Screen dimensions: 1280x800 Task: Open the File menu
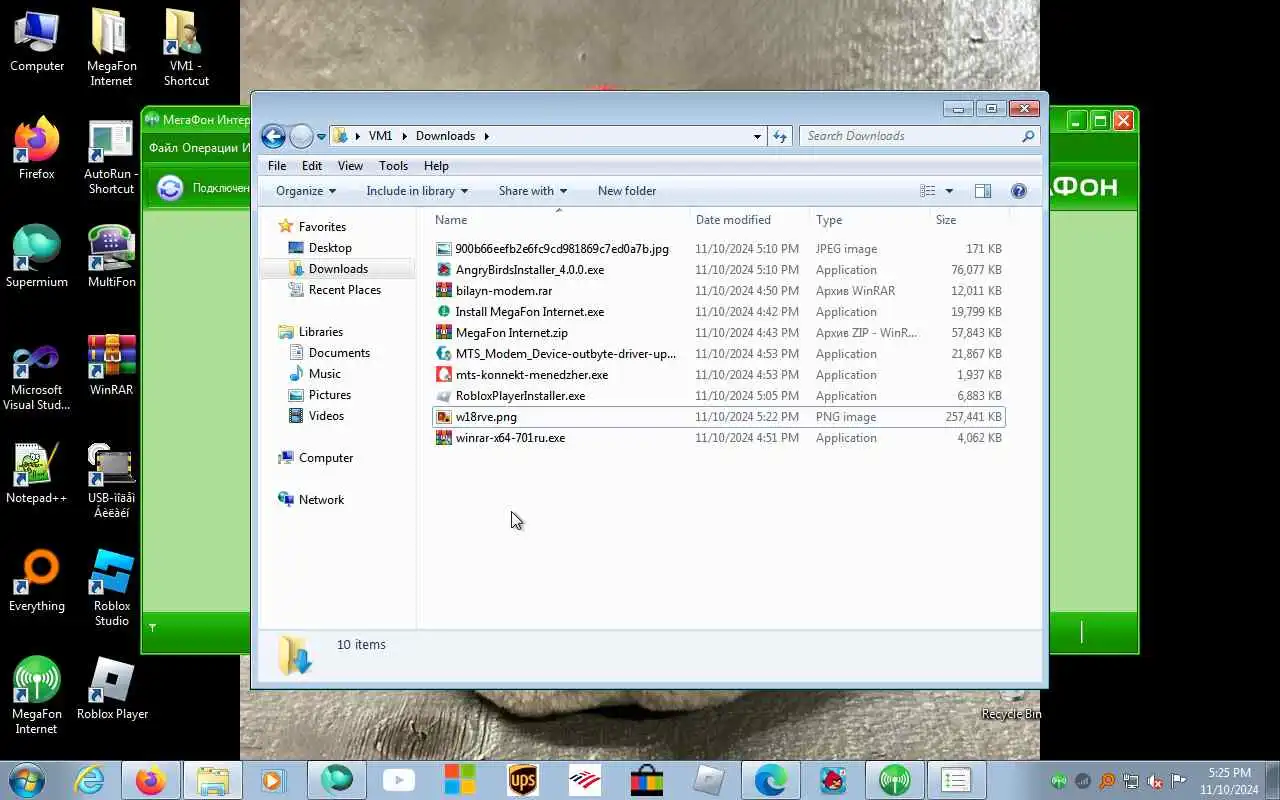277,166
